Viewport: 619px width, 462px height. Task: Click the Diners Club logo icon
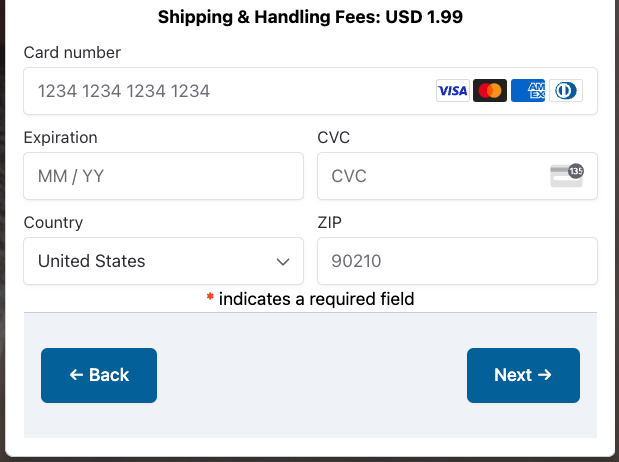point(566,91)
